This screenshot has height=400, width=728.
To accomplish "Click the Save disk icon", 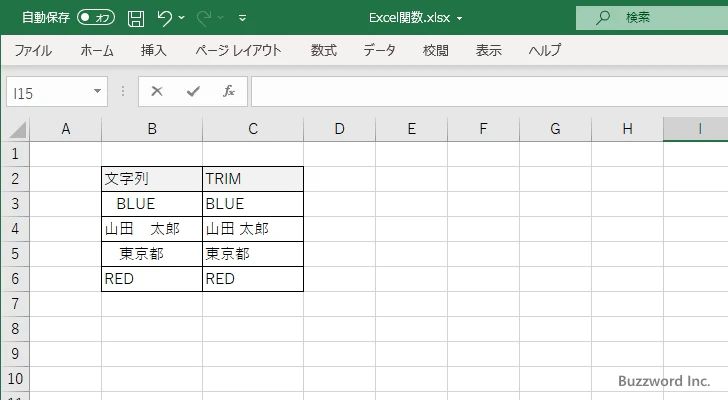I will [x=136, y=18].
